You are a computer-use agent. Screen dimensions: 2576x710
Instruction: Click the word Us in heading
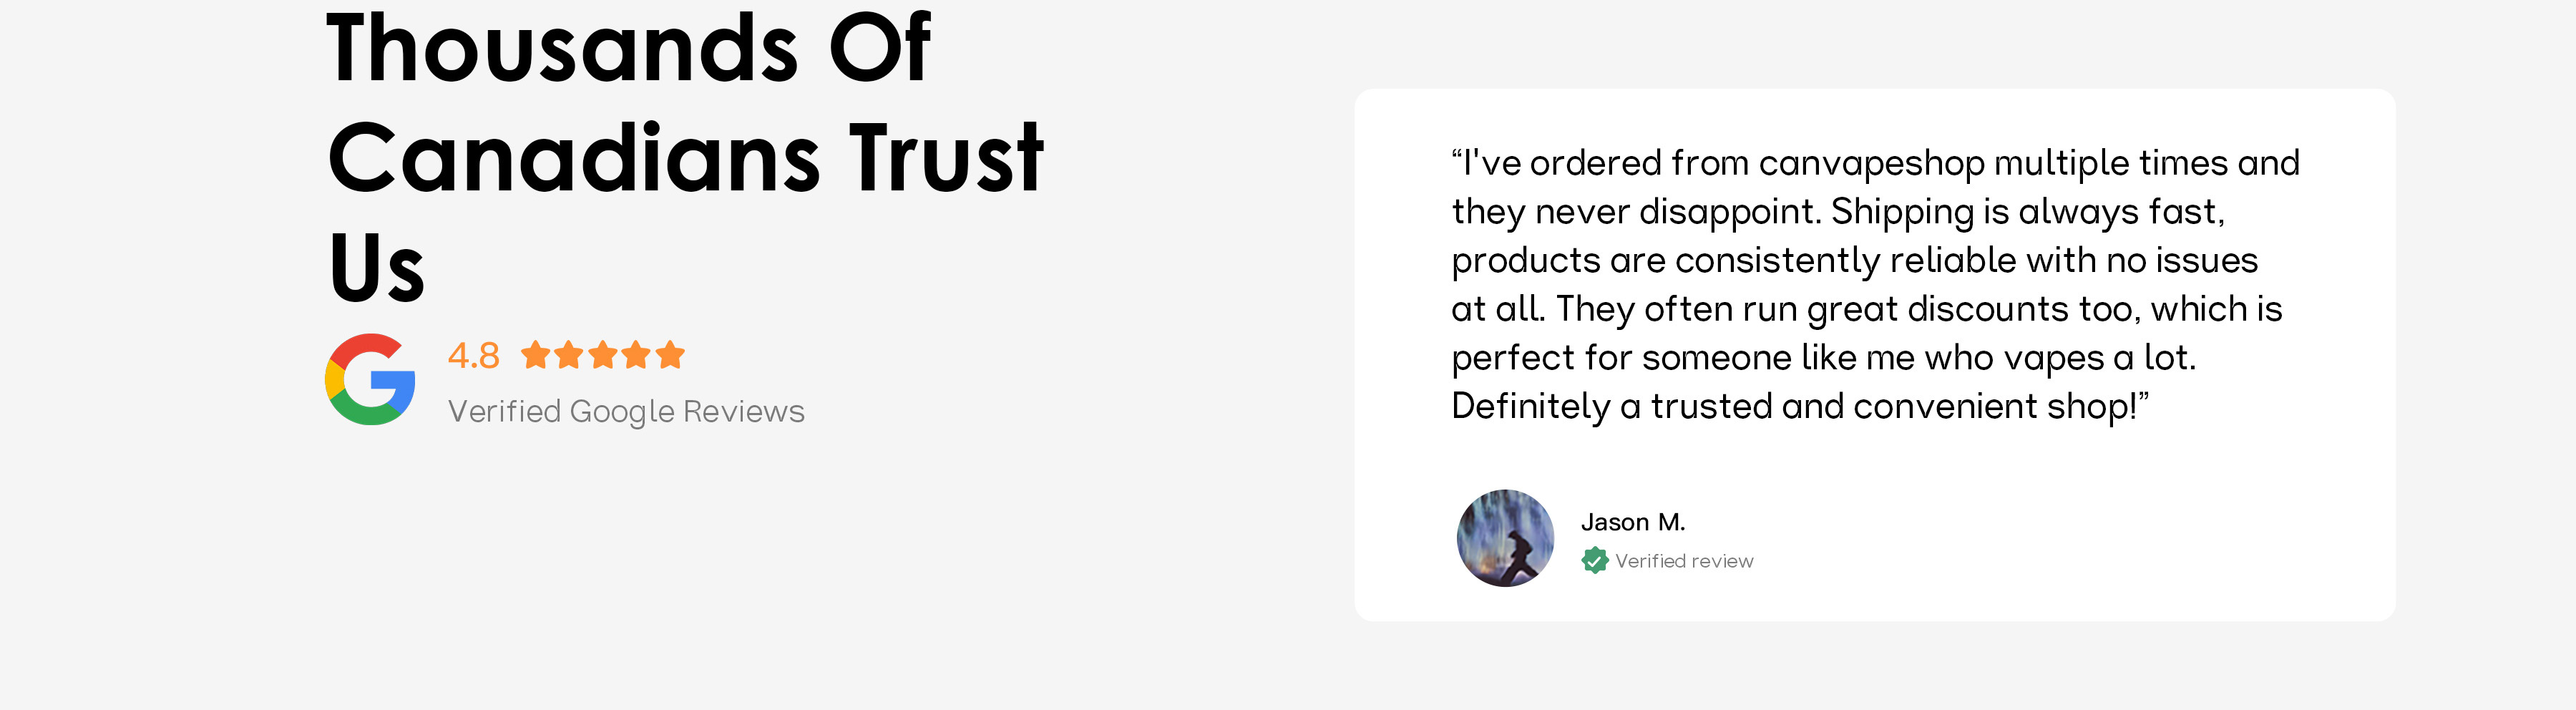[x=376, y=268]
